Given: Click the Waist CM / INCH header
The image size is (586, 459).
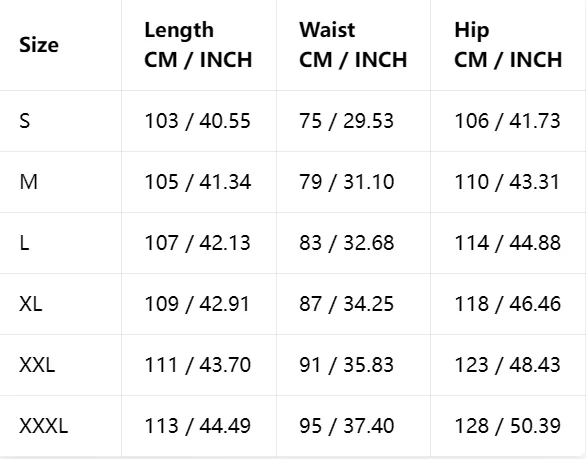Looking at the screenshot, I should click(x=353, y=45).
